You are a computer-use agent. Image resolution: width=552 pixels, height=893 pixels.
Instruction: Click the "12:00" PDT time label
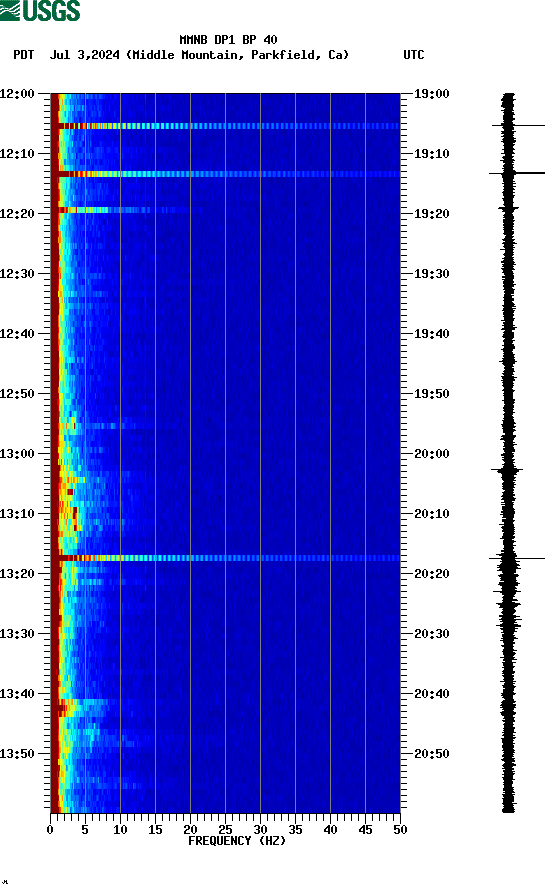click(x=17, y=93)
